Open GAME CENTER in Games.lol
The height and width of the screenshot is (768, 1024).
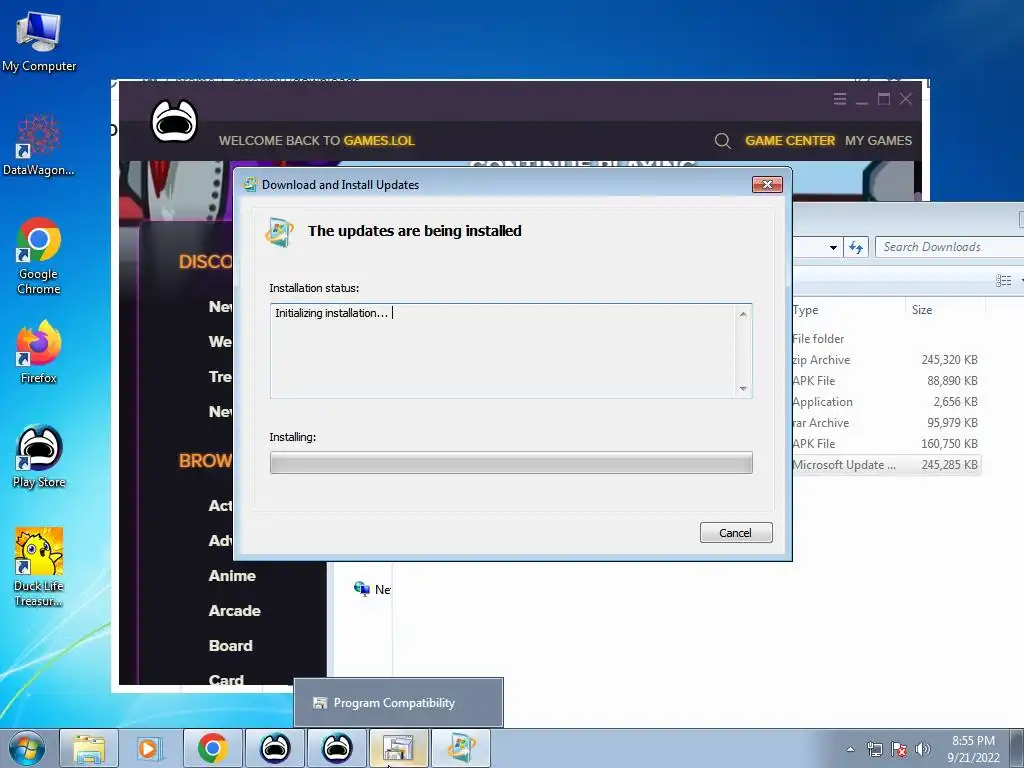(x=790, y=140)
